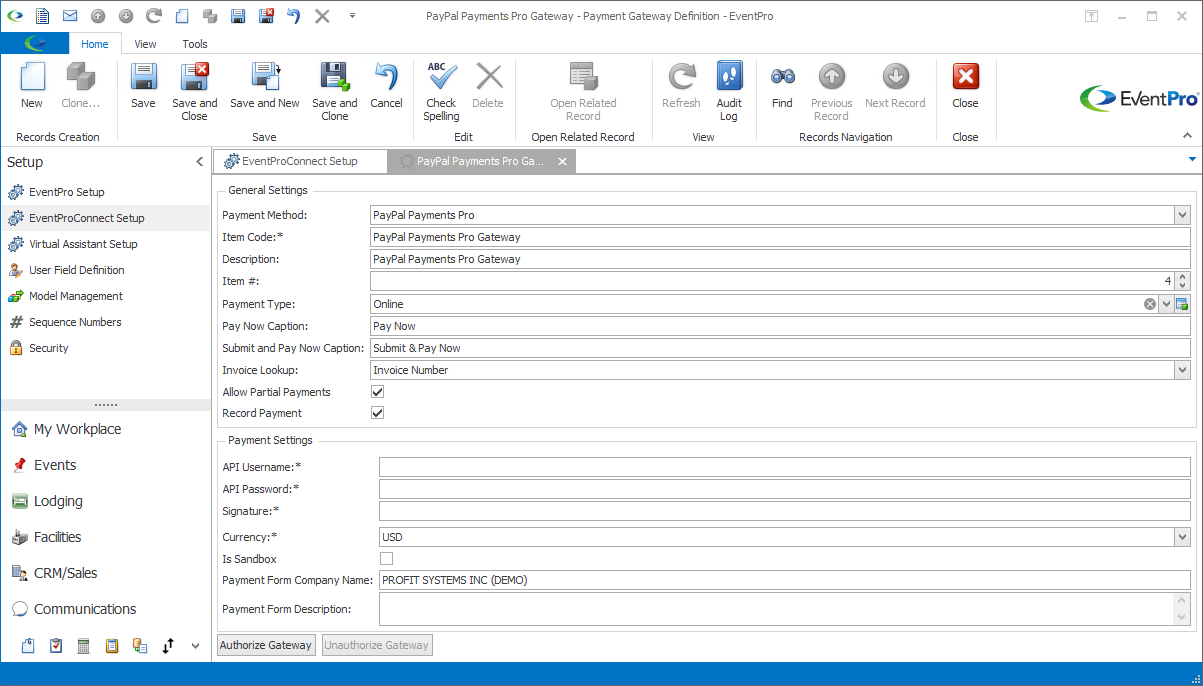
Task: Click Save and Close in the ribbon
Action: coord(194,91)
